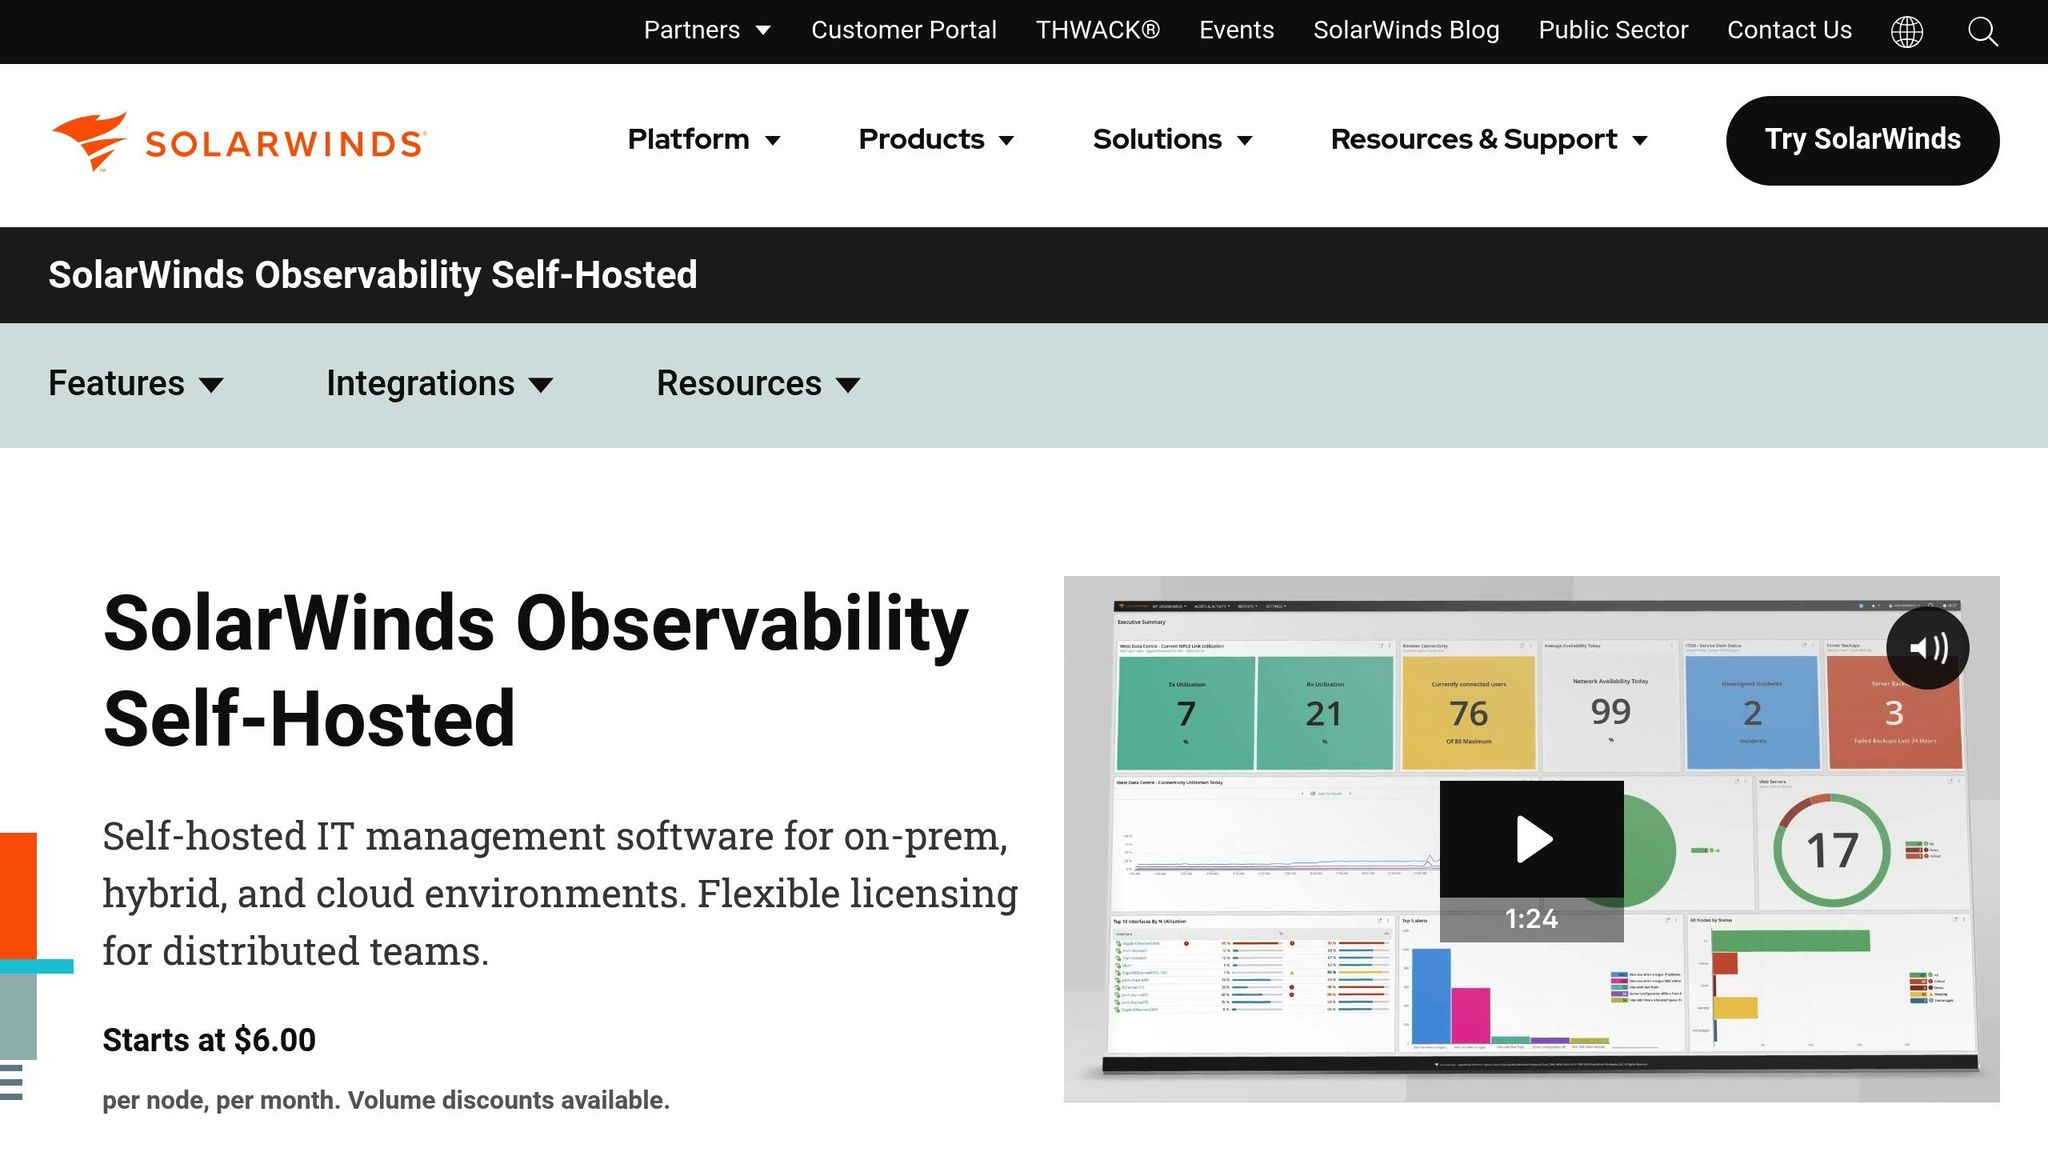2048x1152 pixels.
Task: Click the main SolarWinds Observability Self-Hosted heading
Action: 536,671
